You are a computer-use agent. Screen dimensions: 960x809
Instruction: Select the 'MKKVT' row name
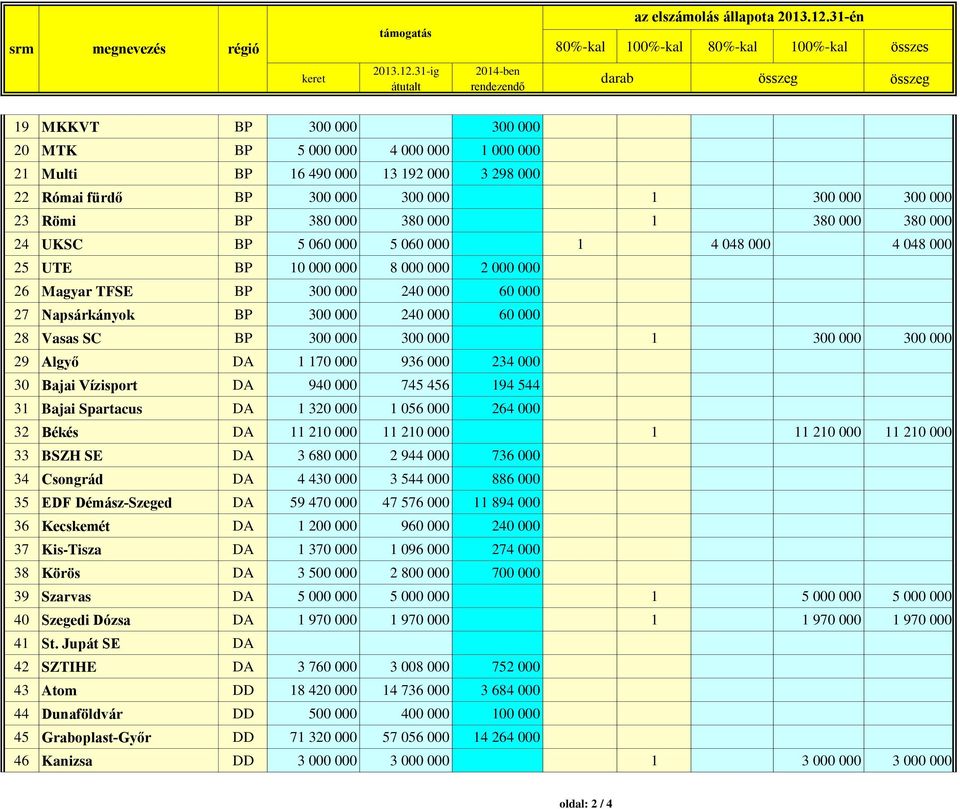click(x=129, y=127)
